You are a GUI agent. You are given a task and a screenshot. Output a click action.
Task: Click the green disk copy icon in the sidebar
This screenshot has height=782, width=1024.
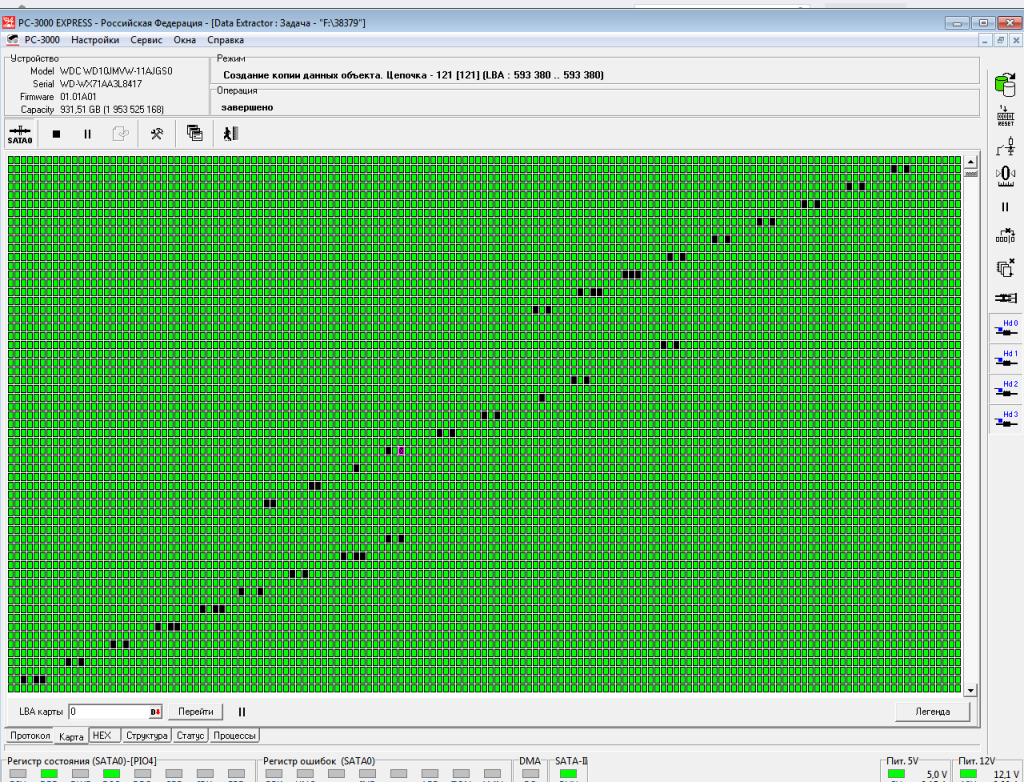[1005, 85]
